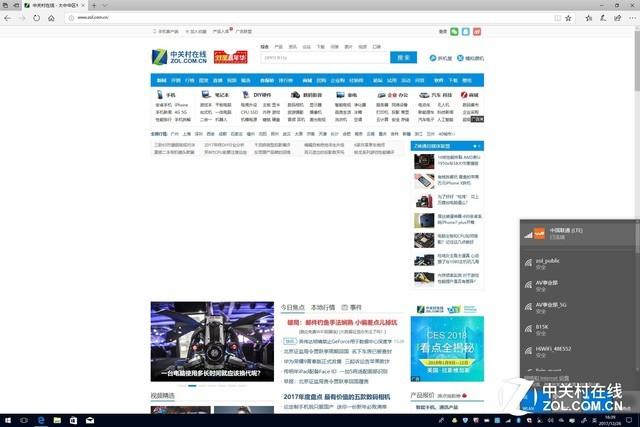Click the address bar URL www.zol.com.cn
The width and height of the screenshot is (640, 427).
tap(93, 18)
